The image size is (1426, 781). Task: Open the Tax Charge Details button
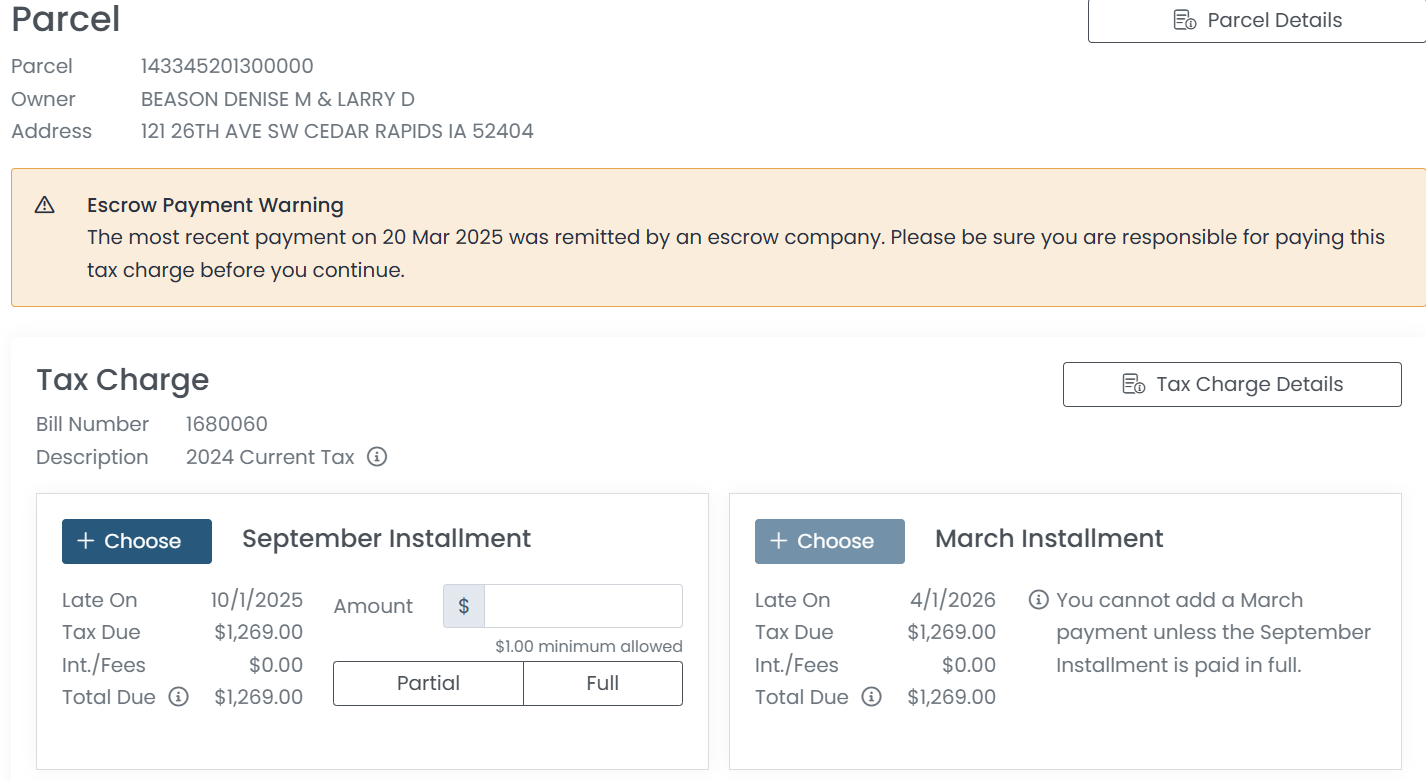pyautogui.click(x=1231, y=385)
